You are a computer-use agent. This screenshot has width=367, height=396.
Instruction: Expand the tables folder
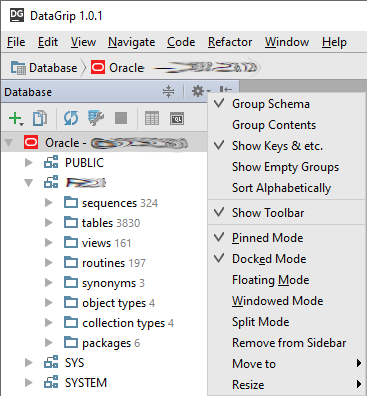49,222
